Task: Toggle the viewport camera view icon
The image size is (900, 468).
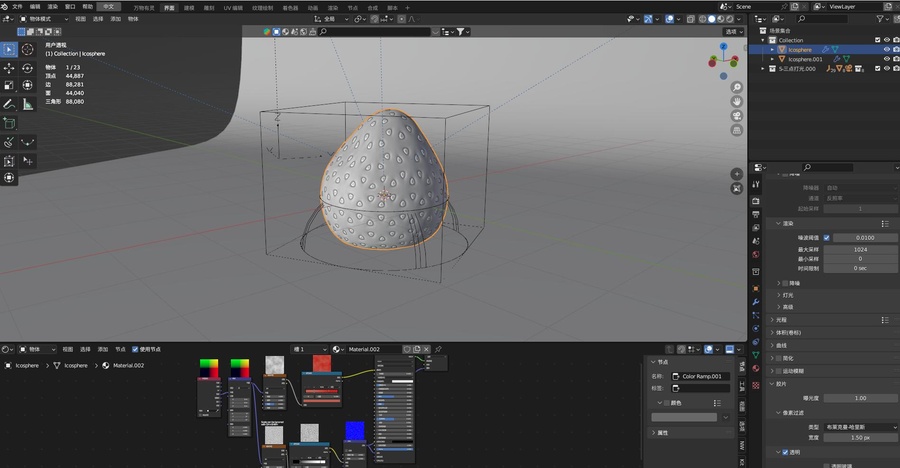Action: coord(737,116)
